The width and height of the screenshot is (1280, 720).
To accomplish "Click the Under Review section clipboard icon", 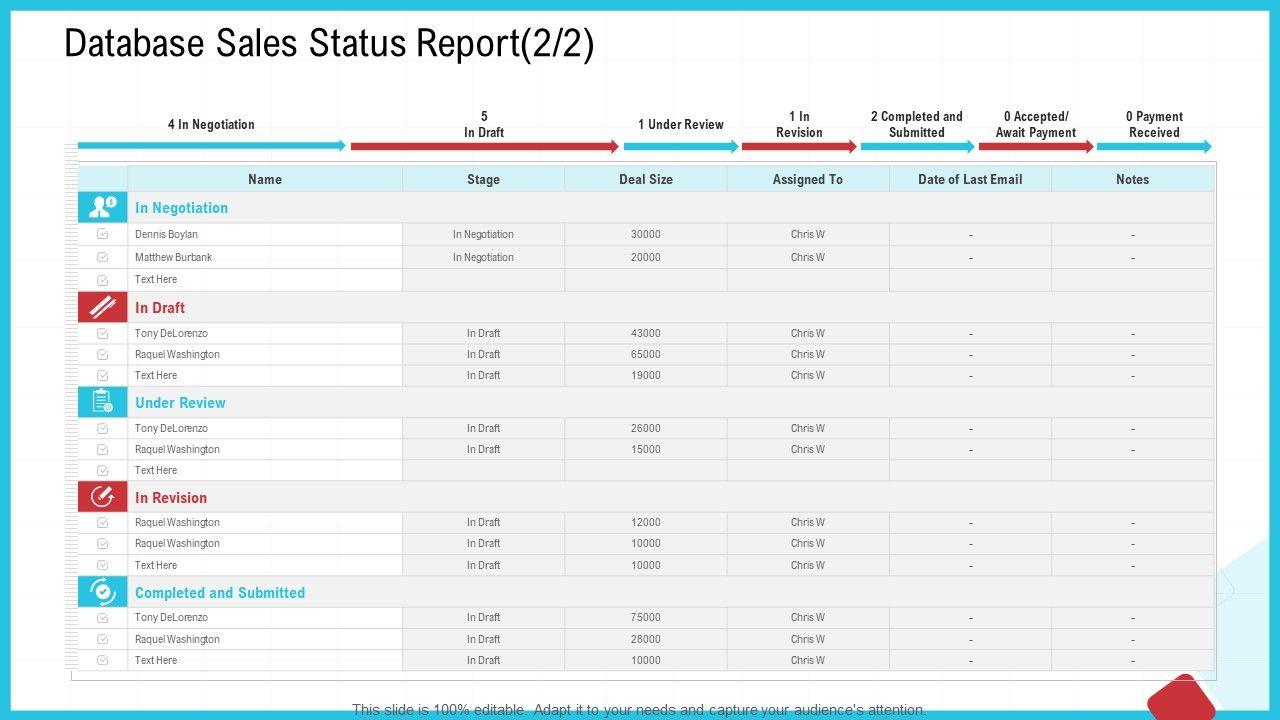I will (103, 402).
